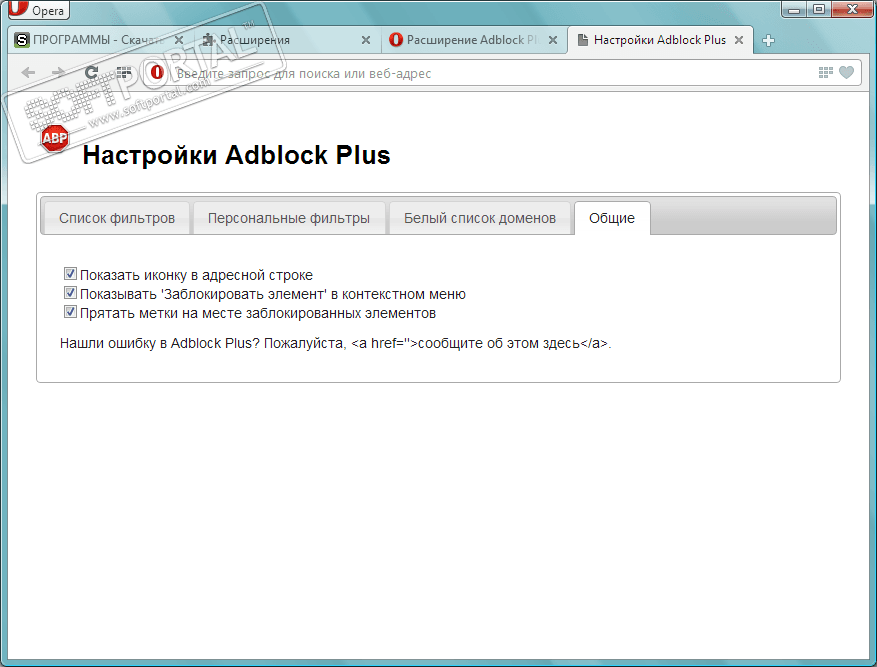
Task: Reload the current page
Action: point(91,73)
